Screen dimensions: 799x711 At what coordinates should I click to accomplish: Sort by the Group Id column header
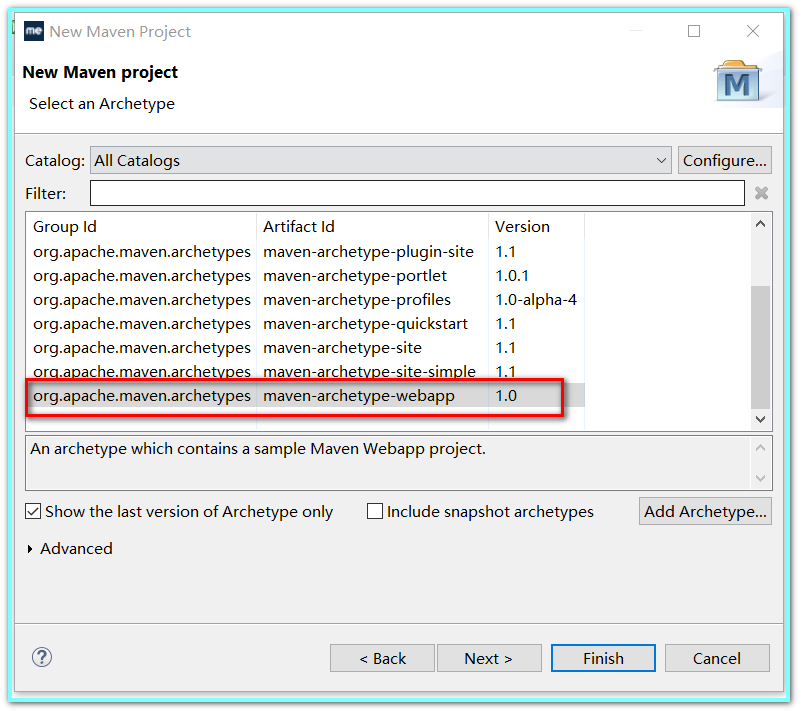tap(142, 226)
